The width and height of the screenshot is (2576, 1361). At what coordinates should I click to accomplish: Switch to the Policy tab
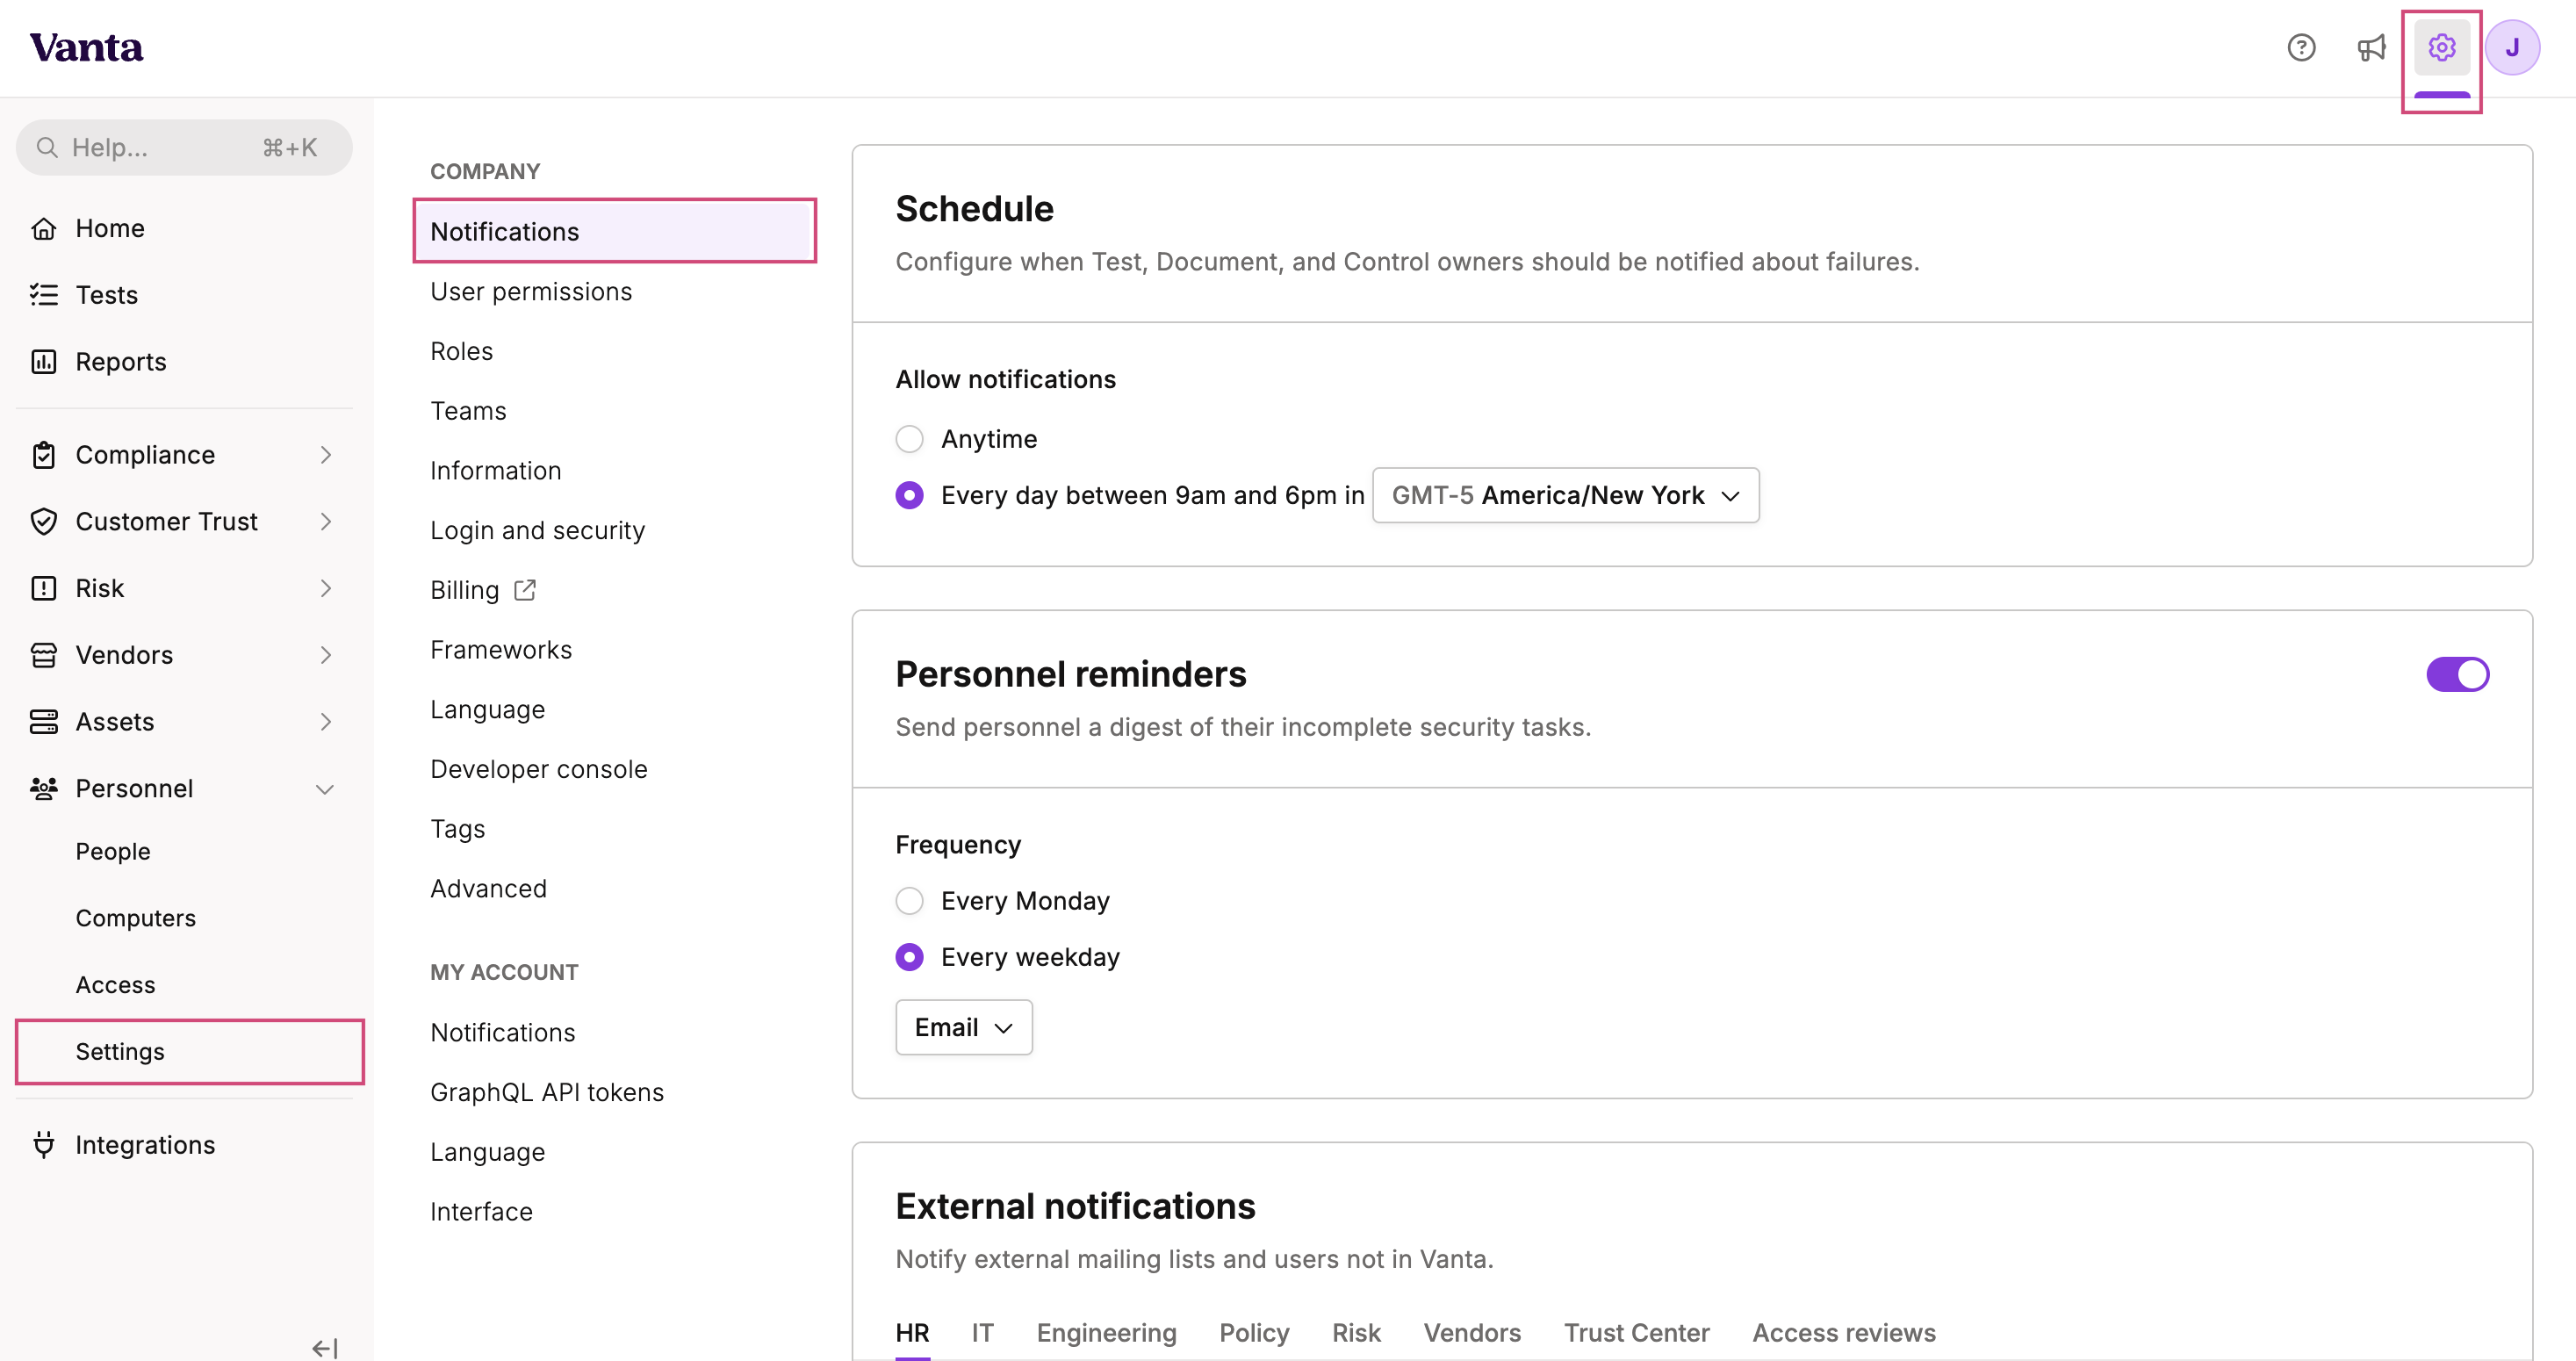pos(1254,1333)
